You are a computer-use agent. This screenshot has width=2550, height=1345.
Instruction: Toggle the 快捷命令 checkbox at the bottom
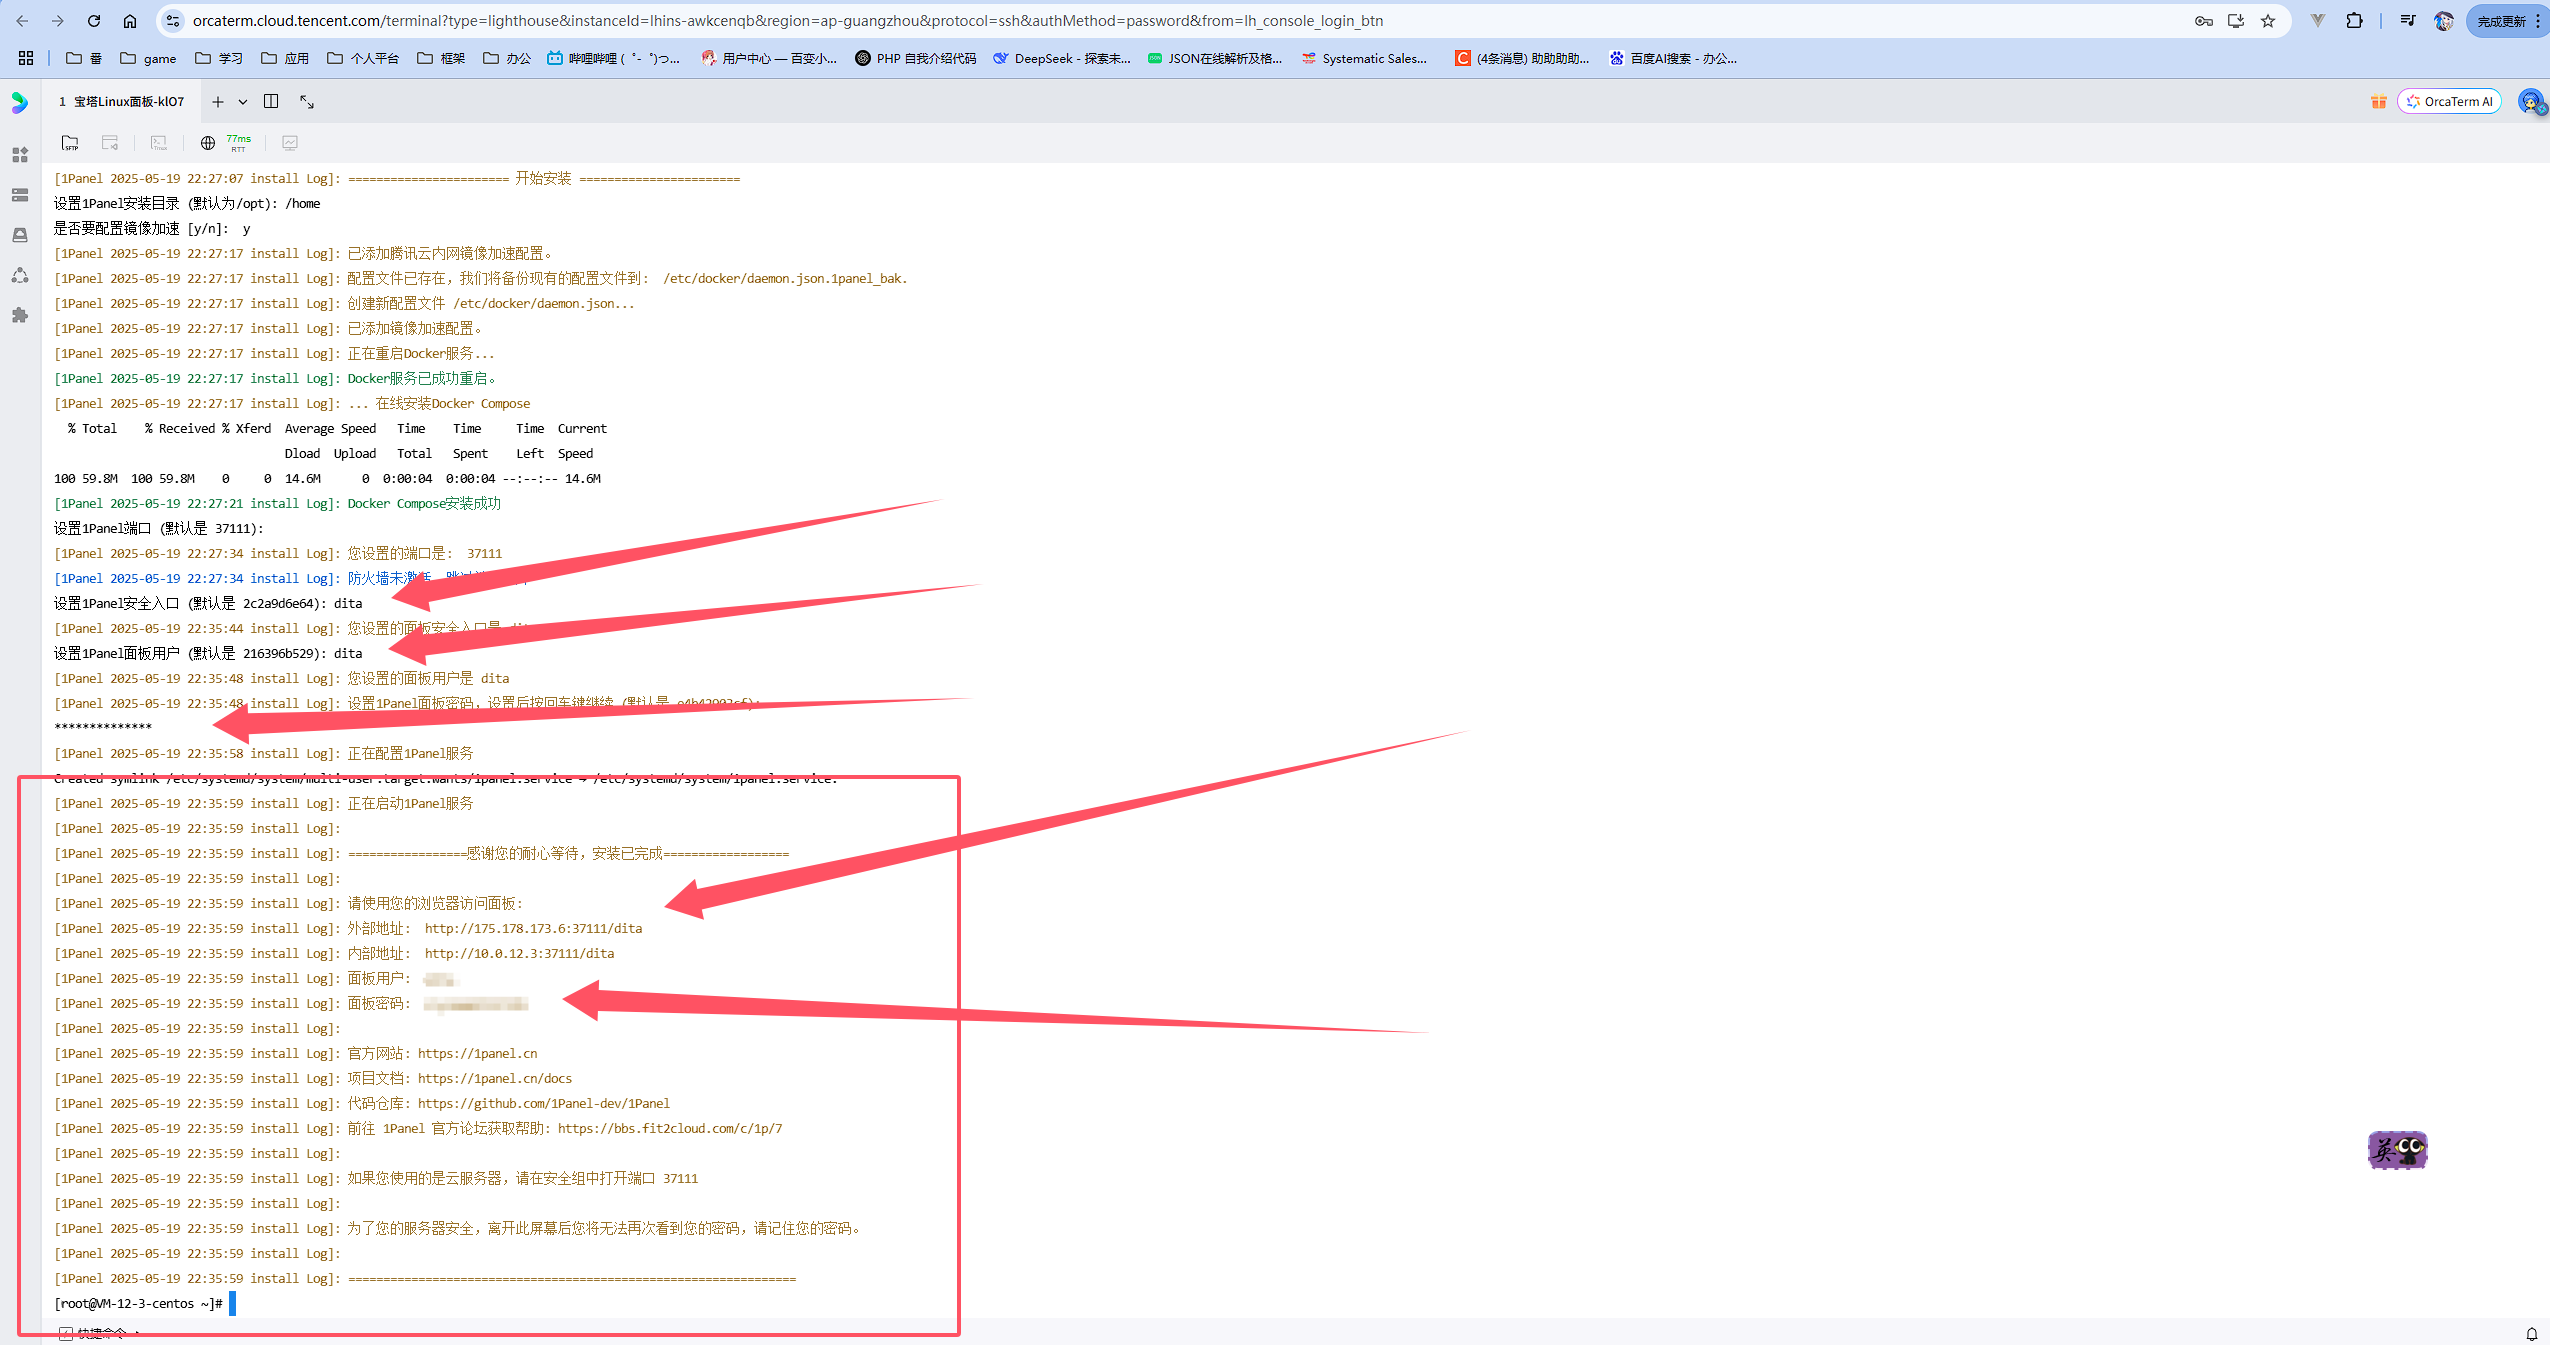coord(66,1333)
